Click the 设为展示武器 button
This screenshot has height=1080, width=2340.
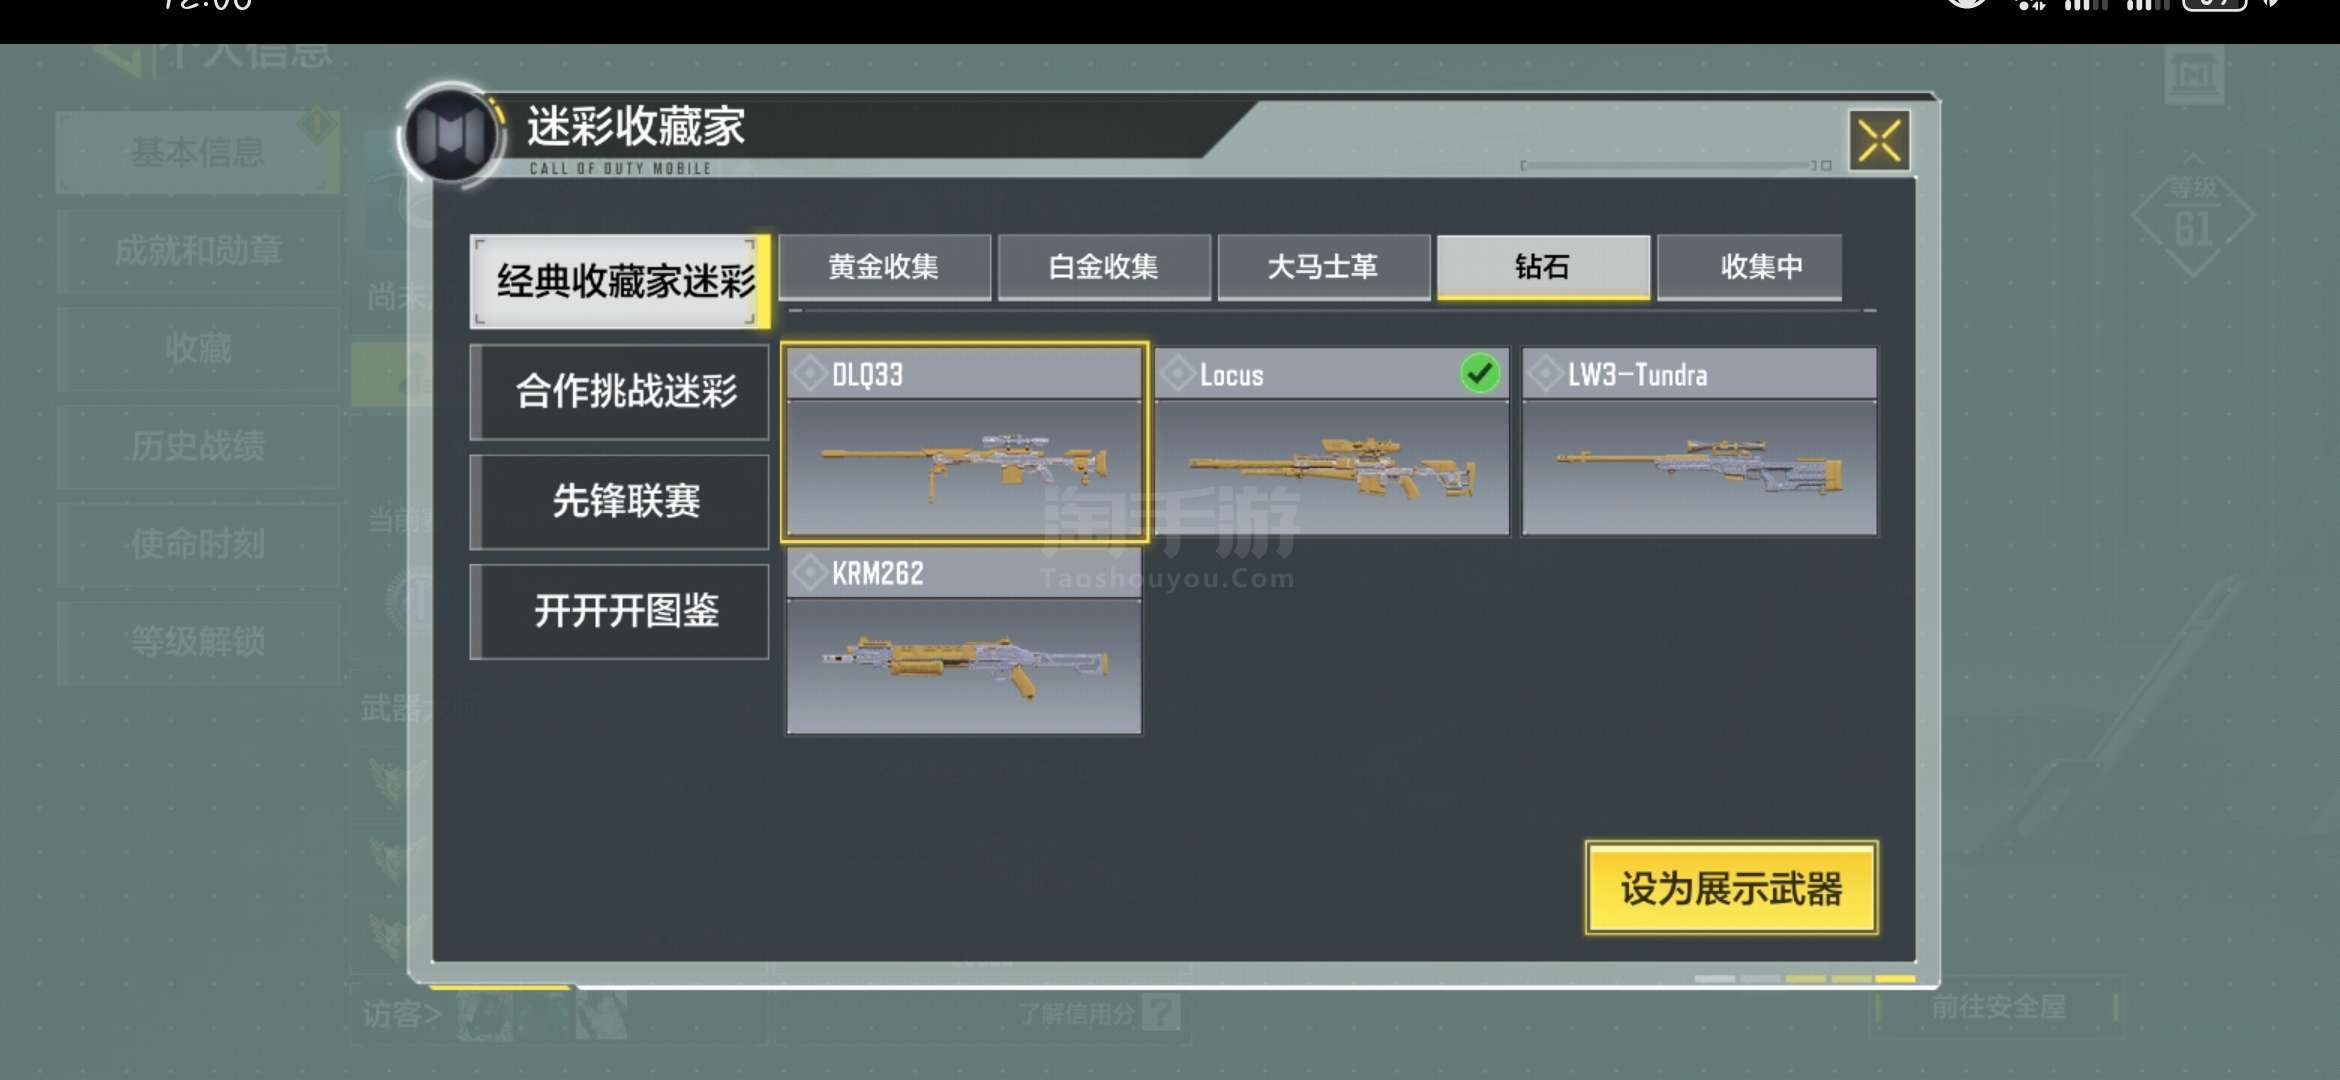pyautogui.click(x=1731, y=888)
